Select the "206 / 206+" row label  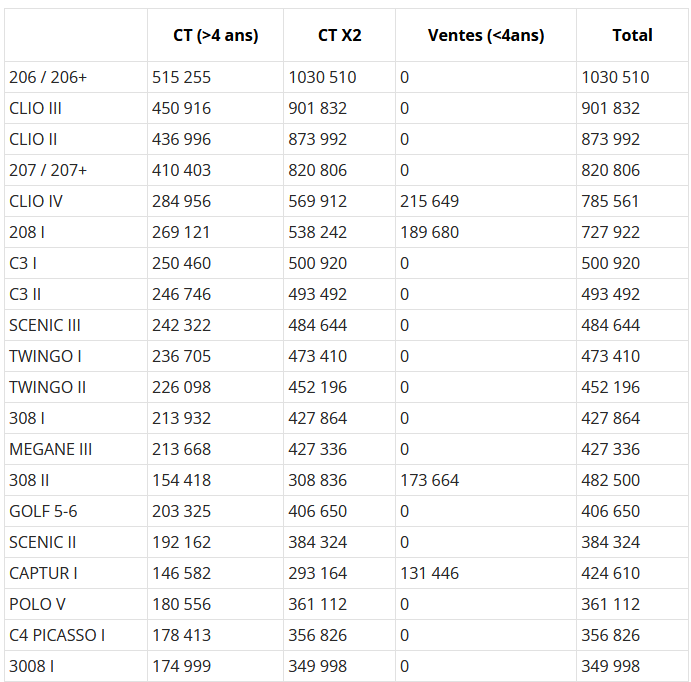[x=48, y=77]
